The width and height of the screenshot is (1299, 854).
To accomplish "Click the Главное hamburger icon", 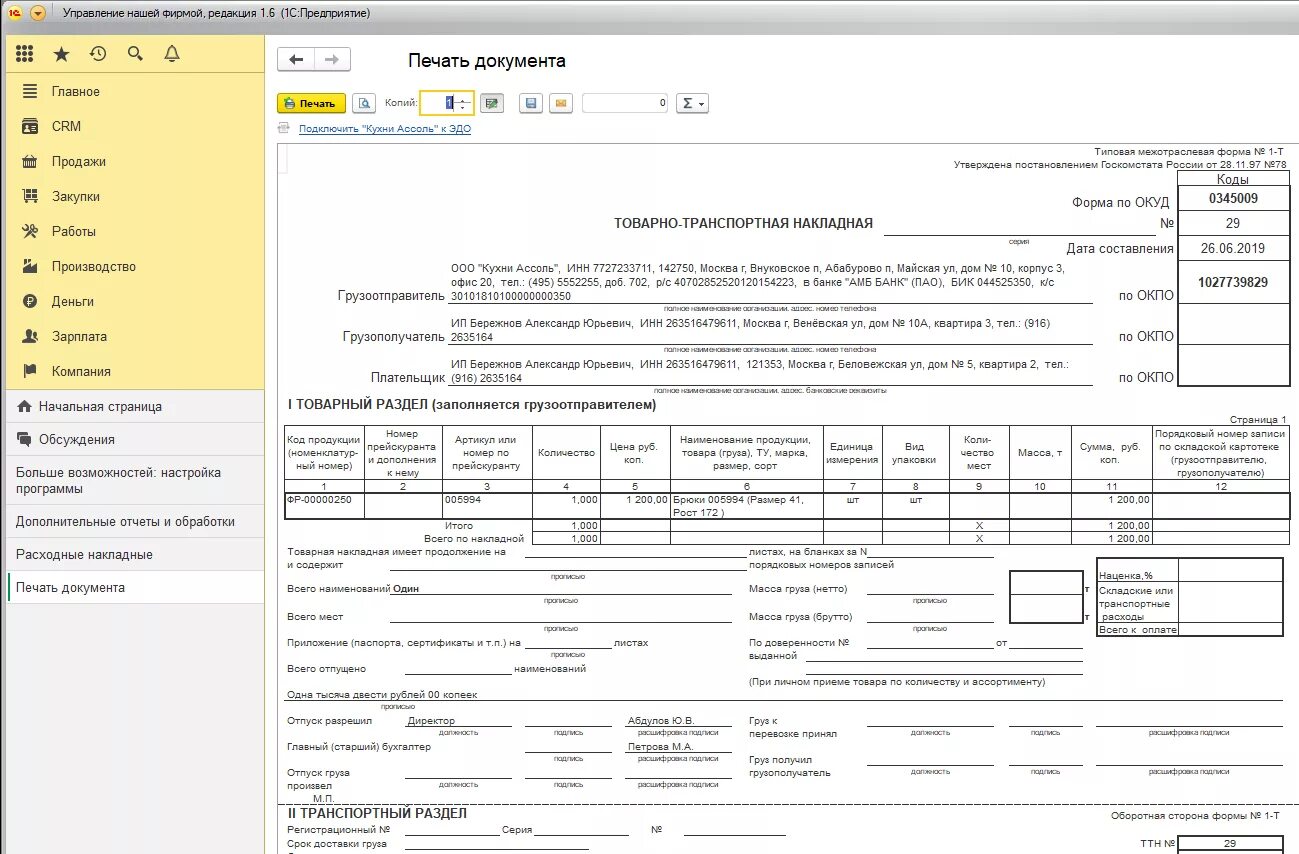I will point(30,91).
